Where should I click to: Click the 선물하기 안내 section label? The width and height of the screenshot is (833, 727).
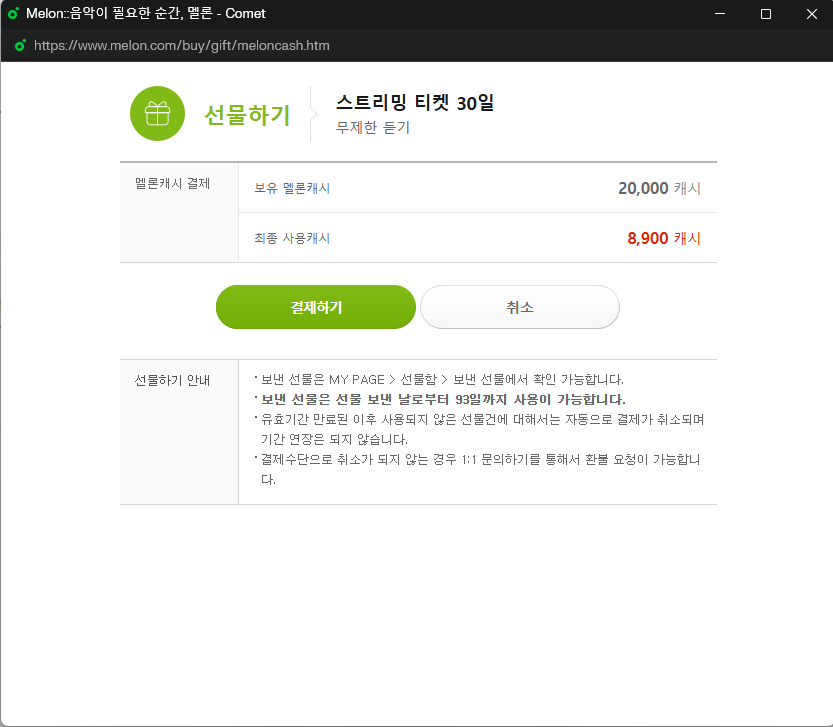[172, 381]
